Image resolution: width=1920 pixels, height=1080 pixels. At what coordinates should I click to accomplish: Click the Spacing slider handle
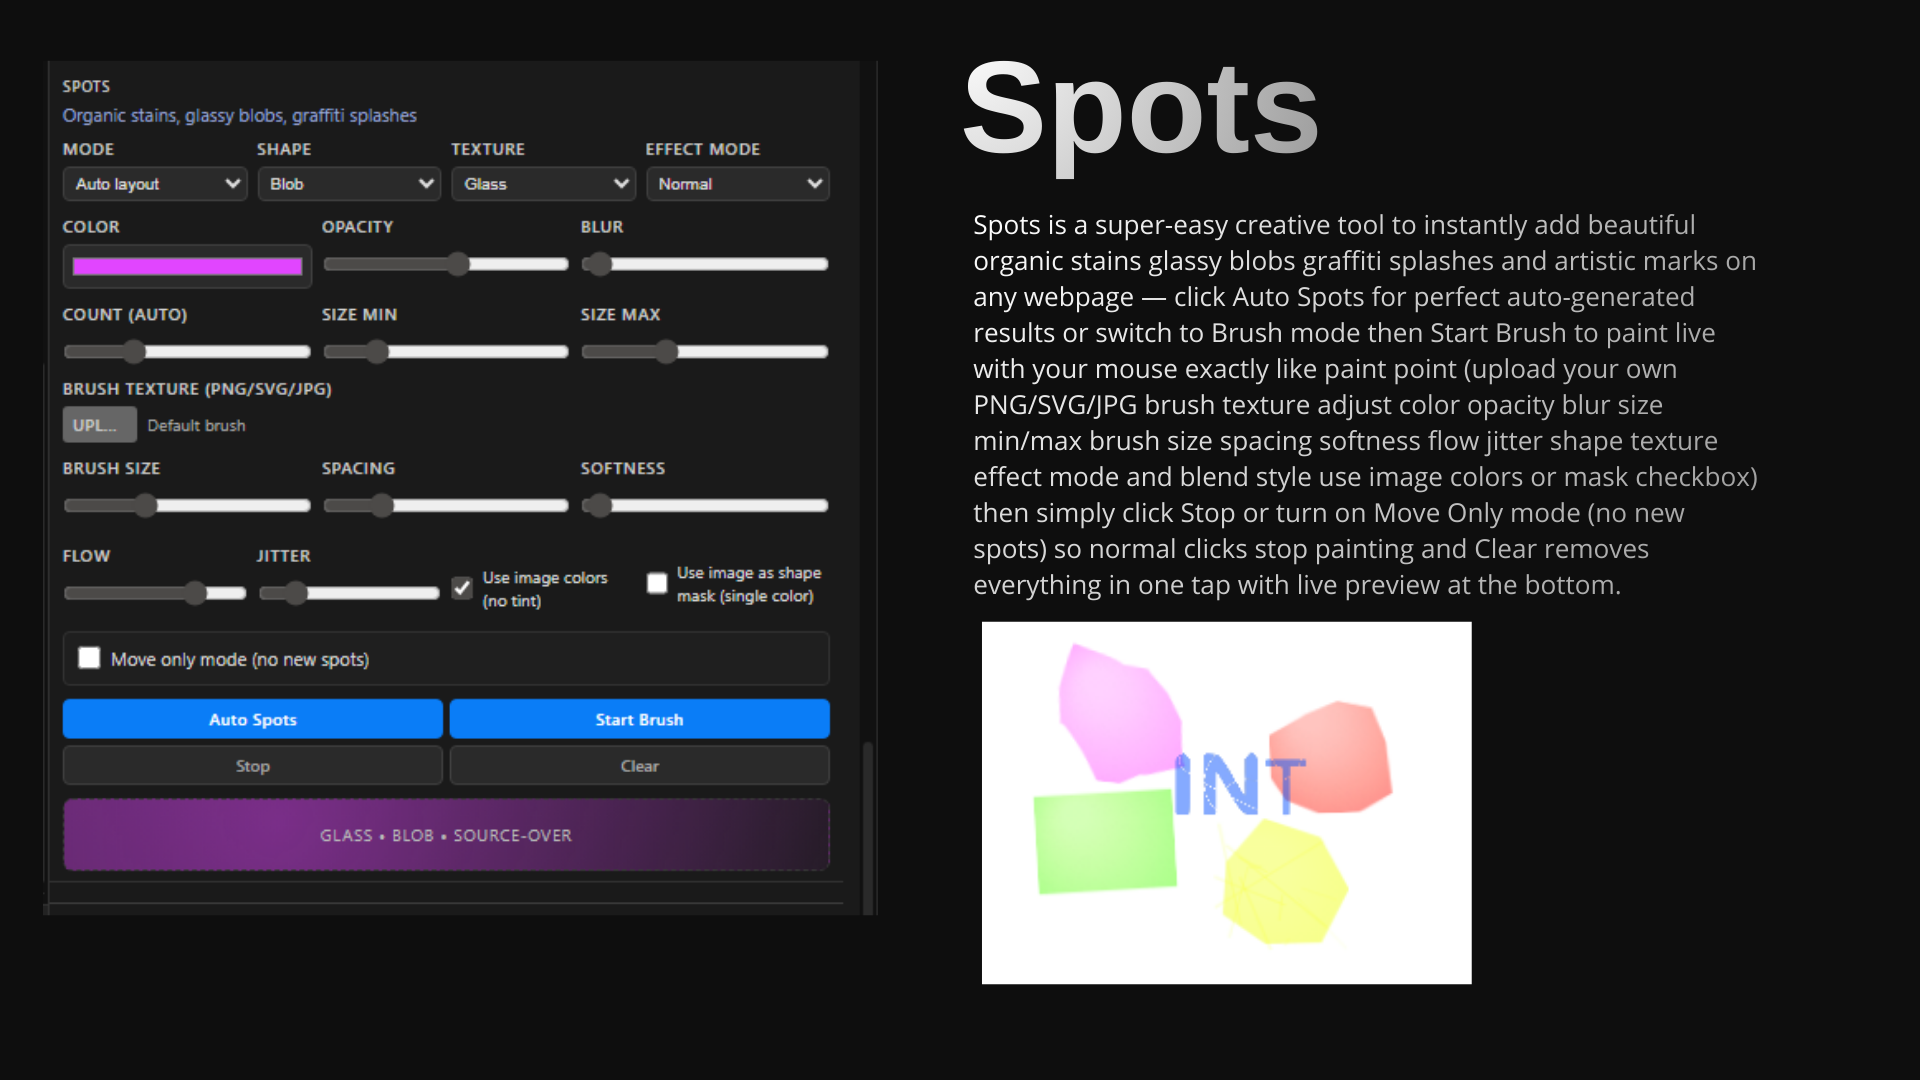[382, 506]
